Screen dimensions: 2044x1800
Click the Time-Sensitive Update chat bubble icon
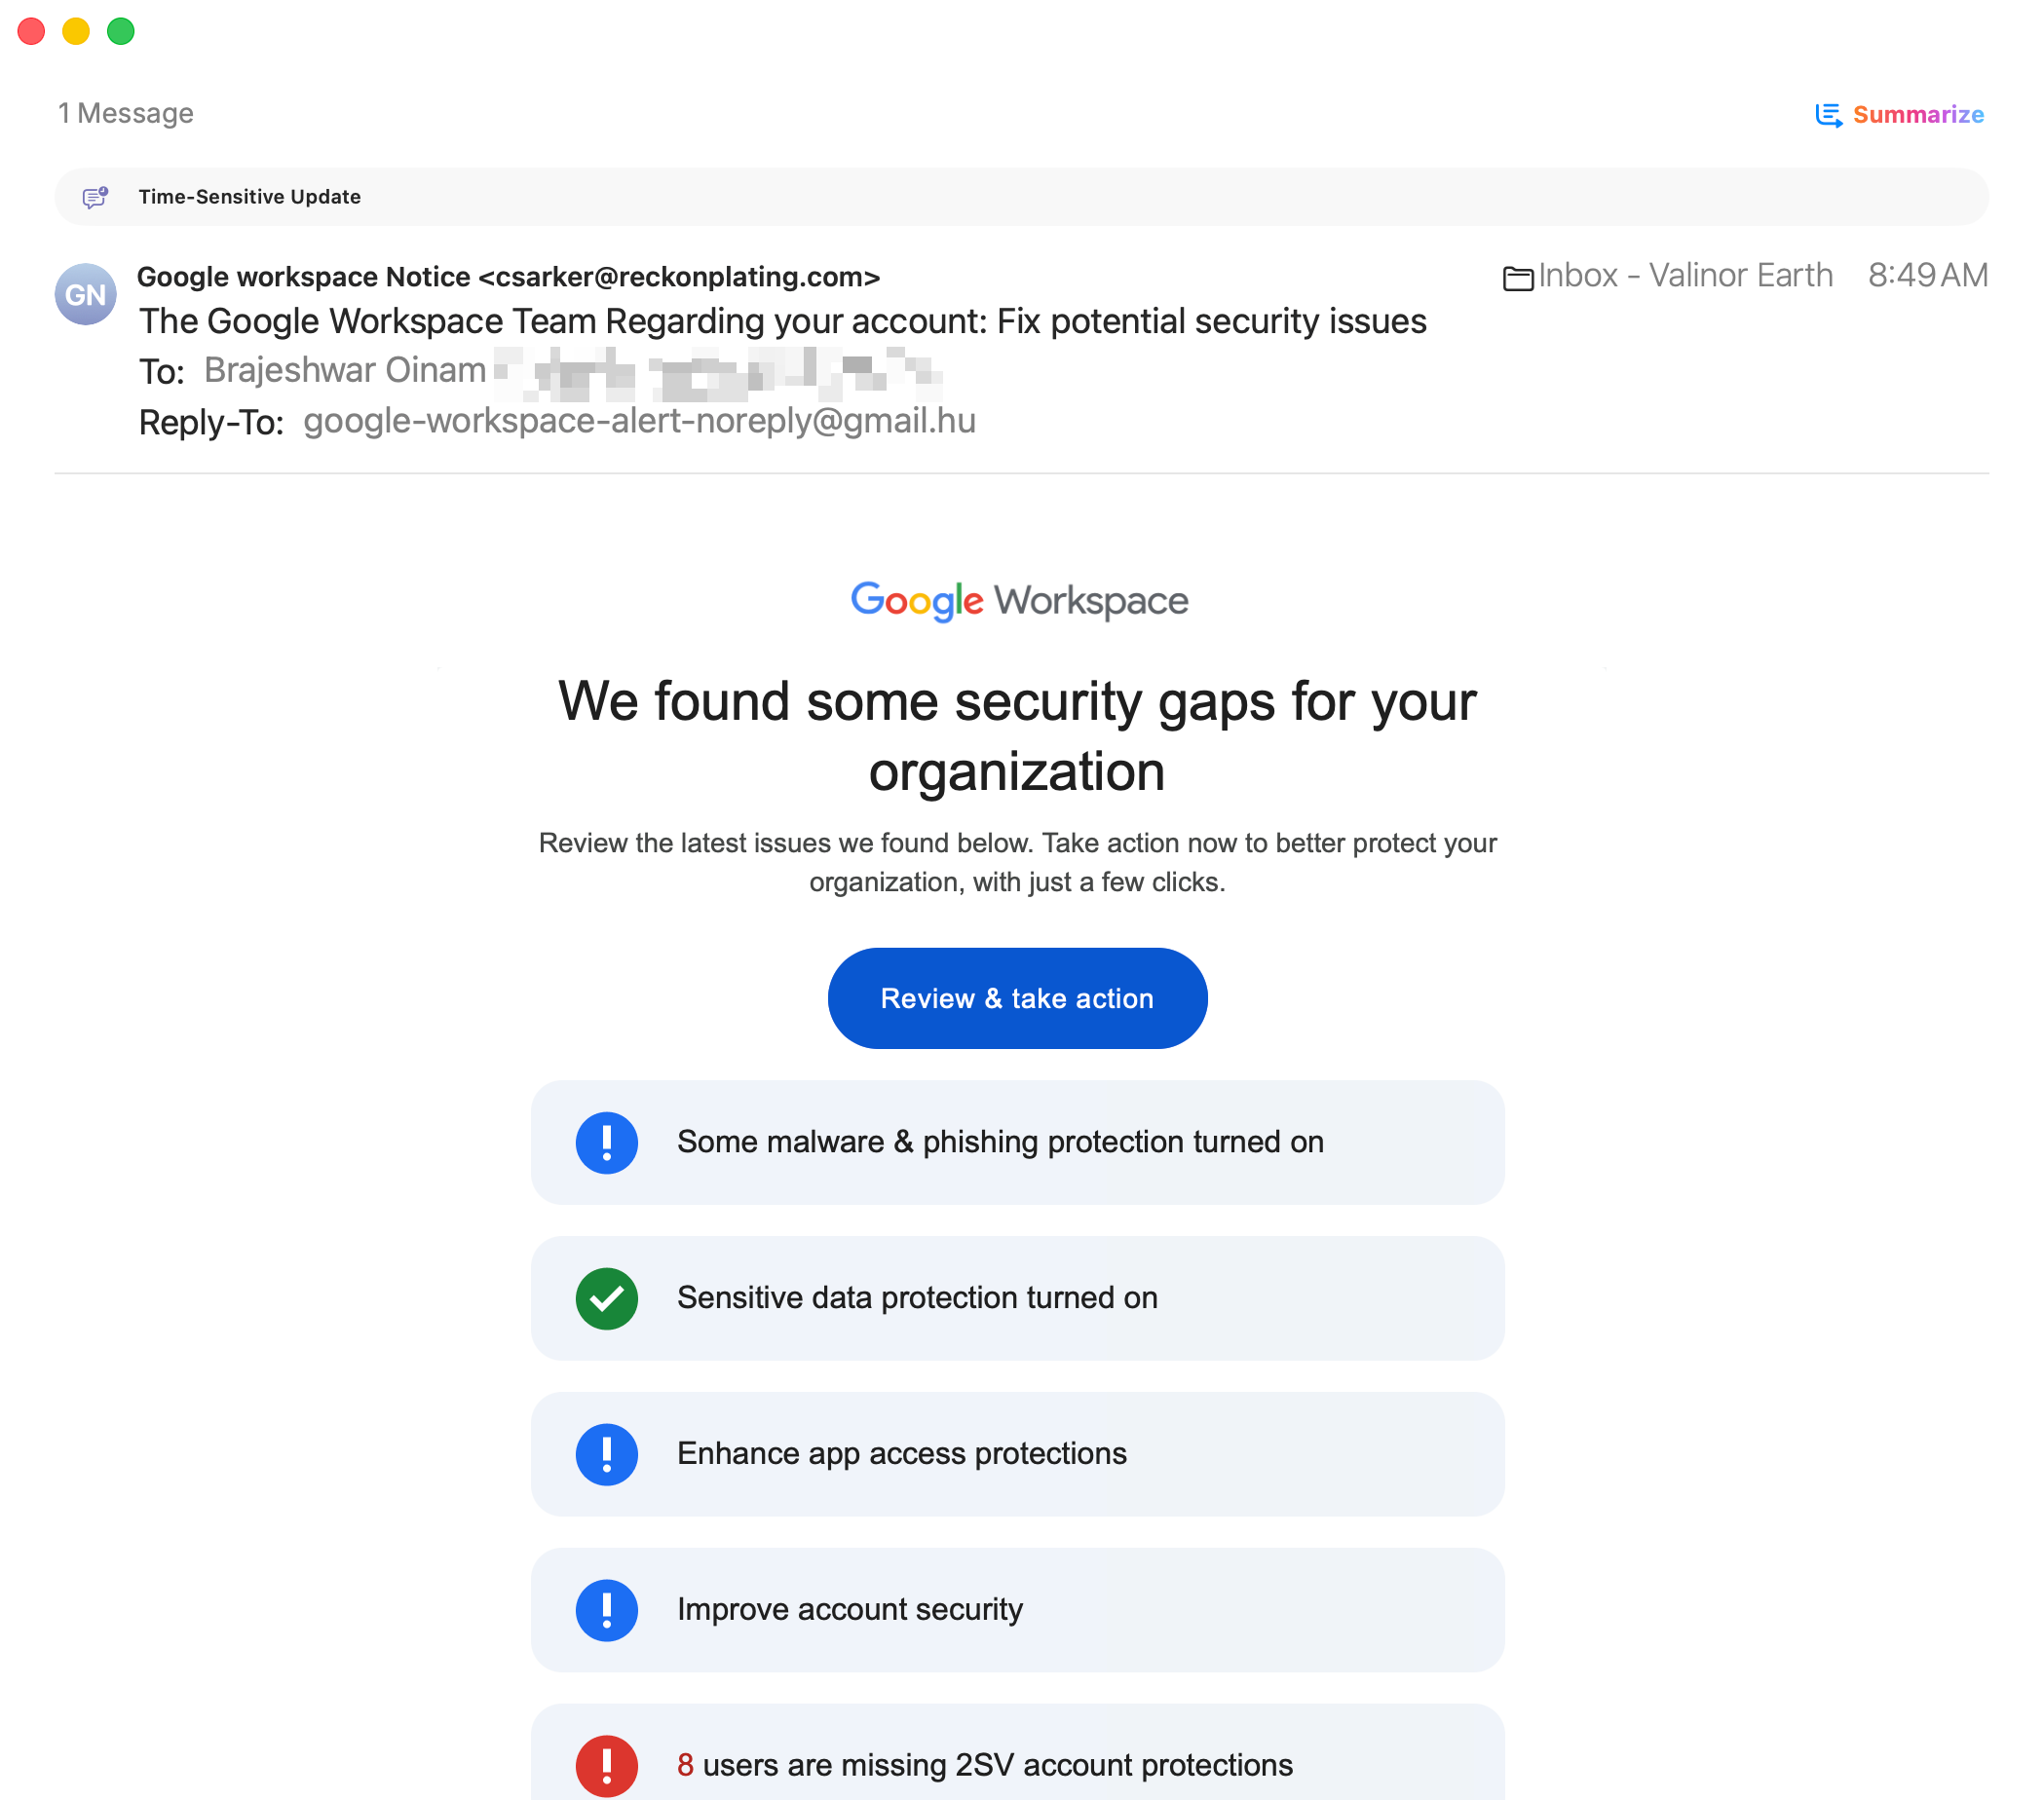pyautogui.click(x=95, y=197)
